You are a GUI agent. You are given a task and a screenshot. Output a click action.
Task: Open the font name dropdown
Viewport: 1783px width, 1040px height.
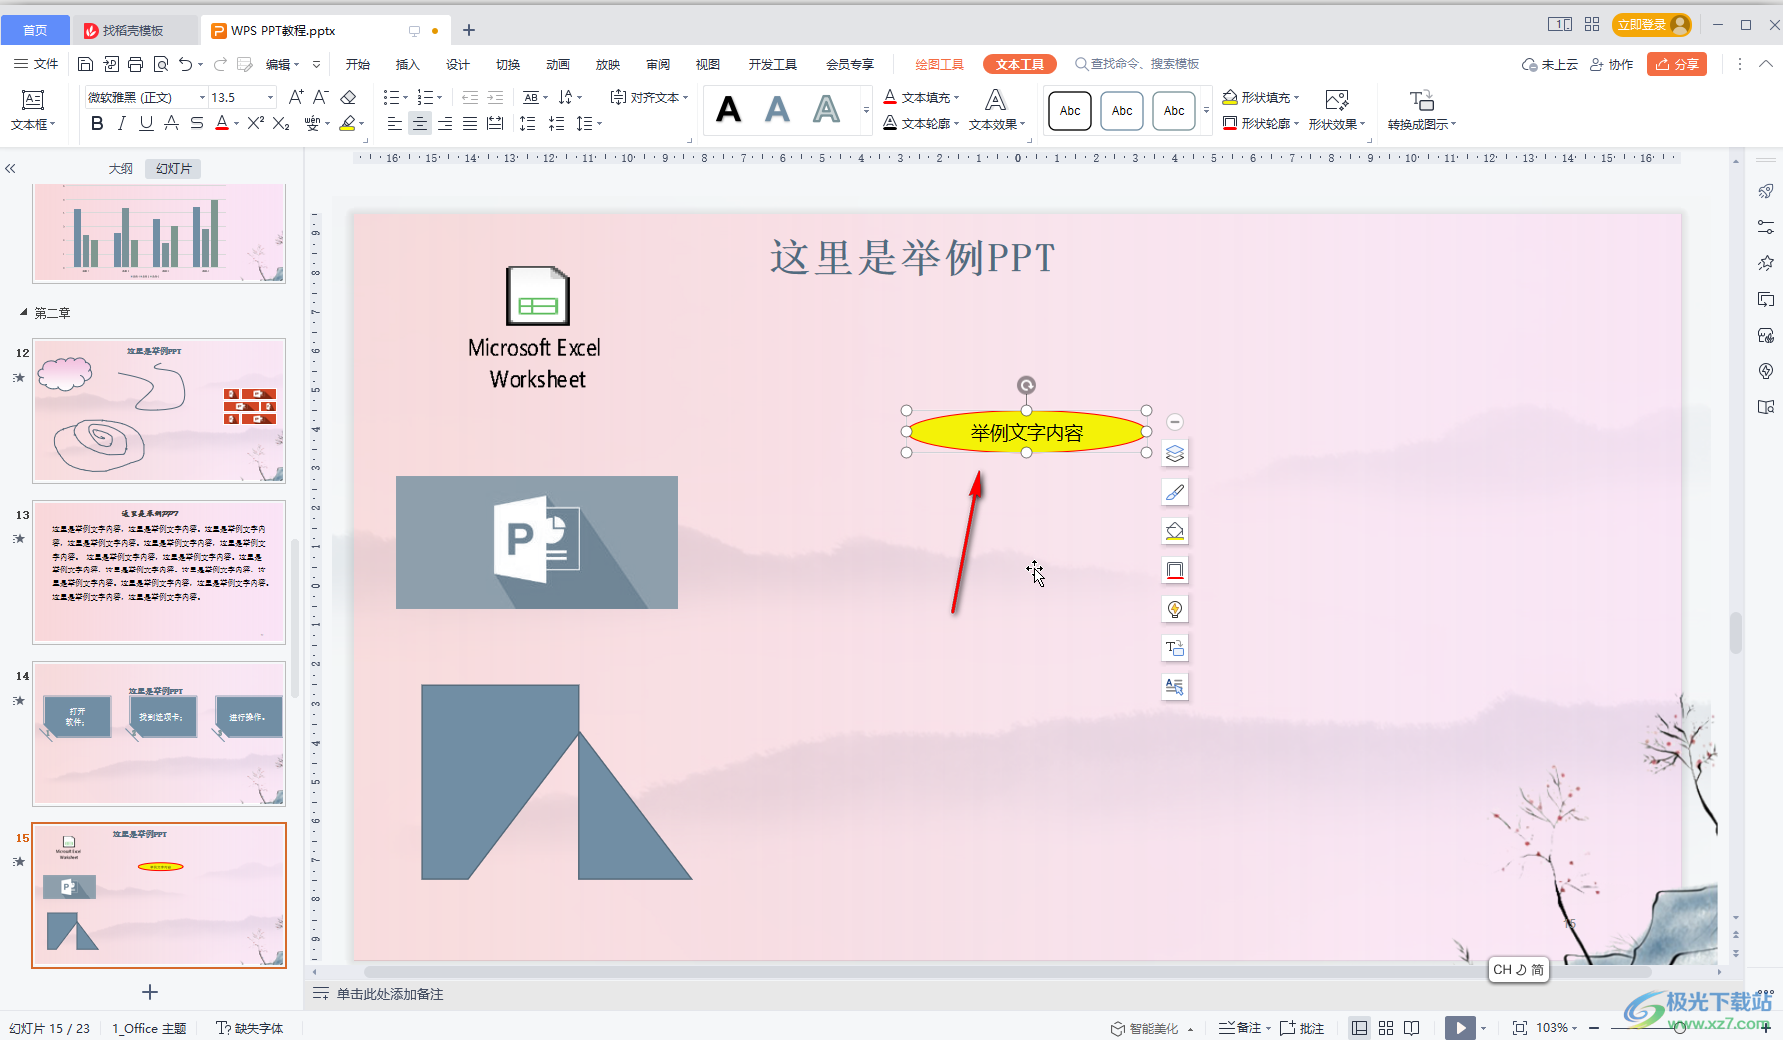pos(203,97)
